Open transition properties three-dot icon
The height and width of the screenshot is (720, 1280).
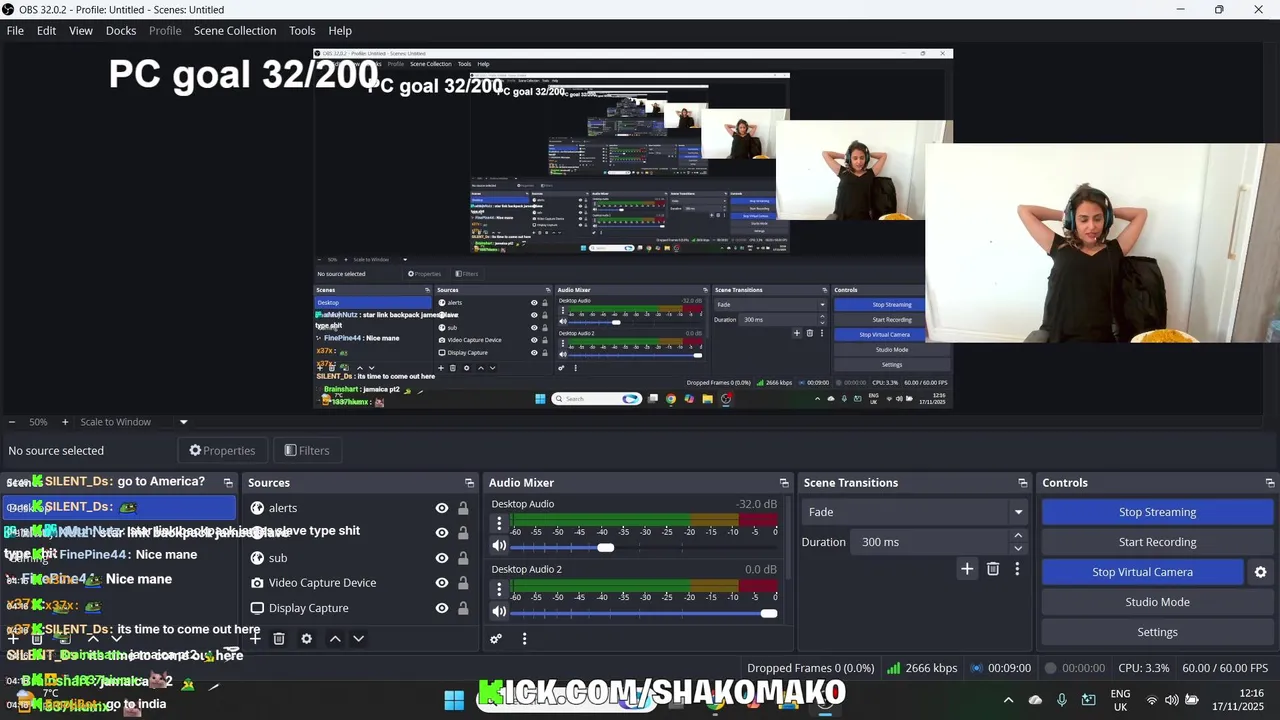pyautogui.click(x=1017, y=569)
